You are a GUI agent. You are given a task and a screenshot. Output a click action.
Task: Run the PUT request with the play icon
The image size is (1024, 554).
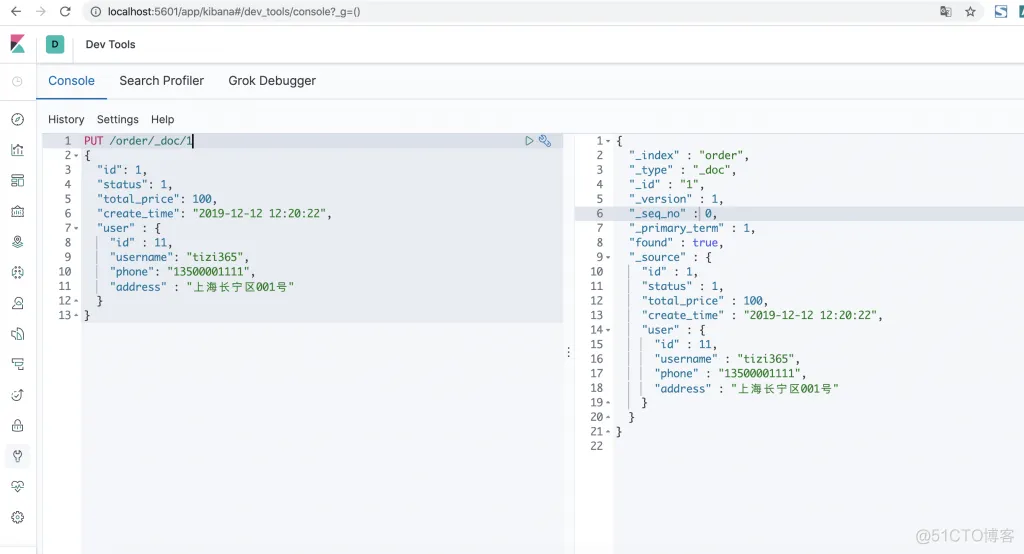click(x=529, y=141)
